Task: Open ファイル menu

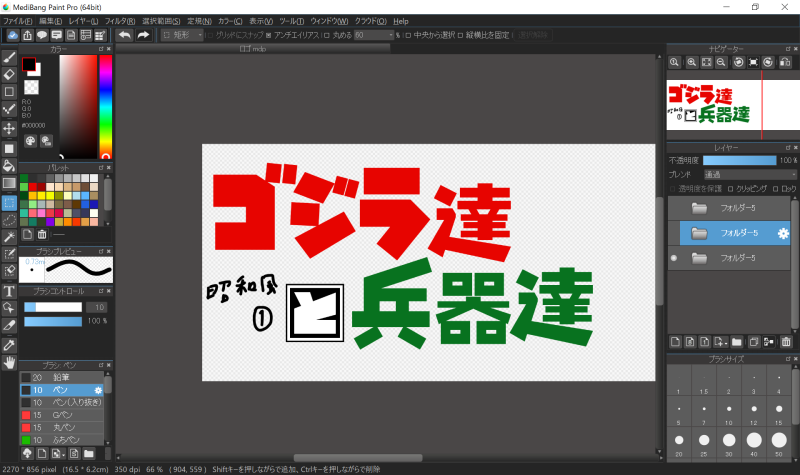Action: click(x=17, y=21)
